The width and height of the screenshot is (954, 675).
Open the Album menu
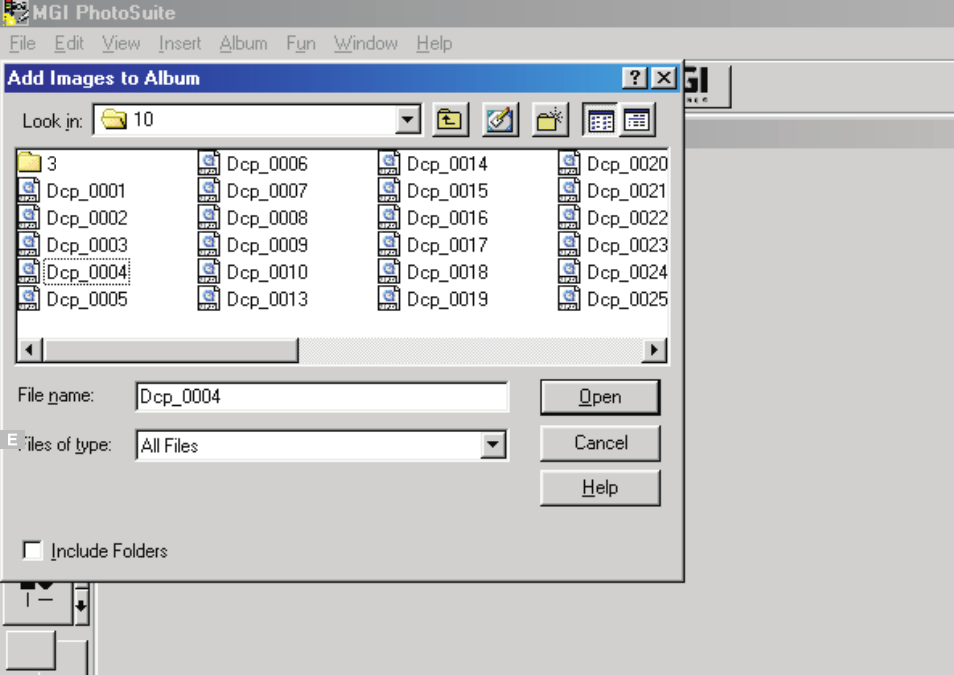tap(243, 43)
